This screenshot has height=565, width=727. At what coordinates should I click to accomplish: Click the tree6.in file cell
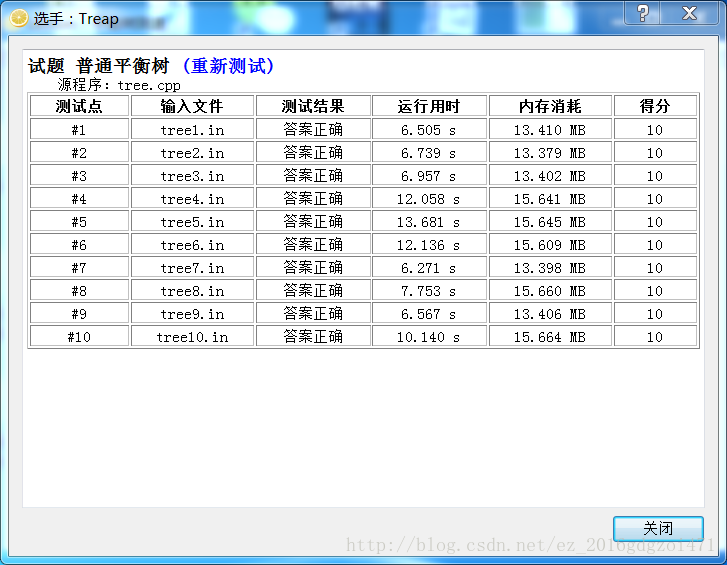point(192,245)
